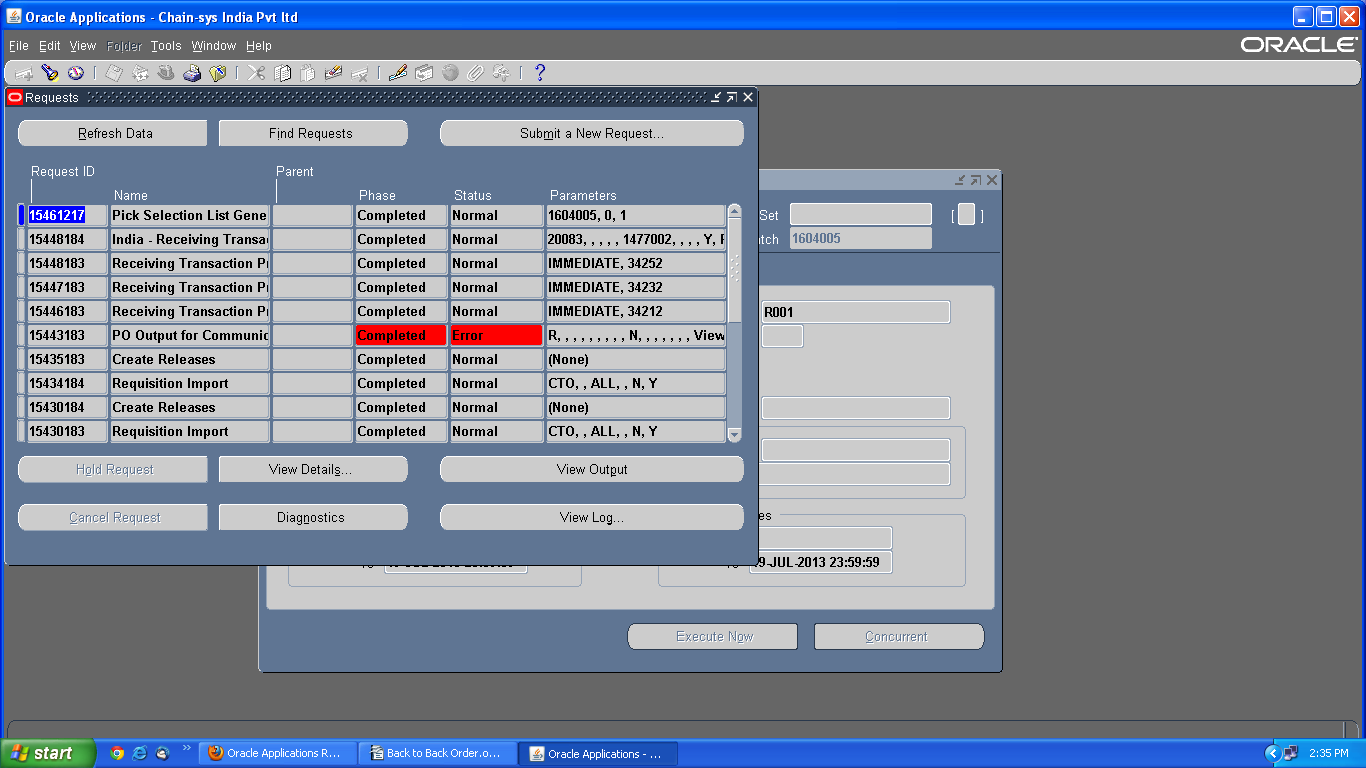
Task: Click the Clear Record eraser icon
Action: tap(334, 73)
